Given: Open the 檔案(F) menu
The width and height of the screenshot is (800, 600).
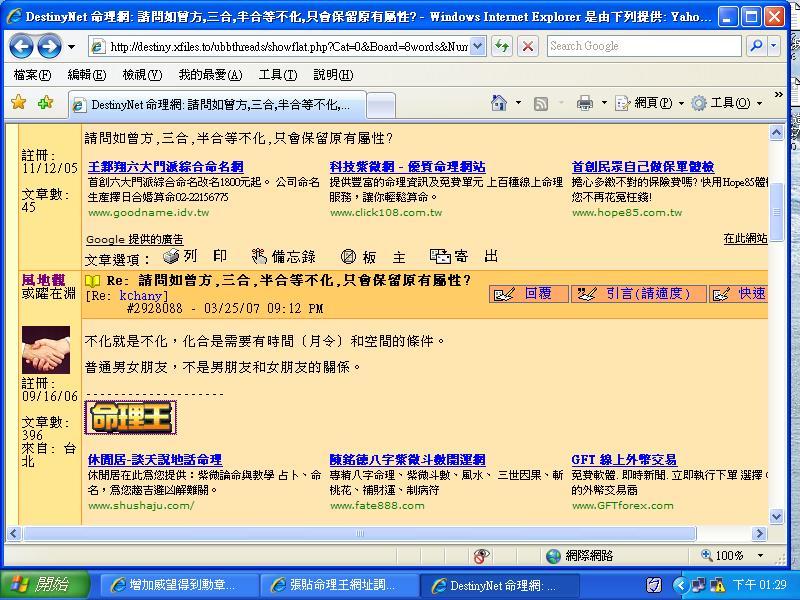Looking at the screenshot, I should pyautogui.click(x=32, y=75).
